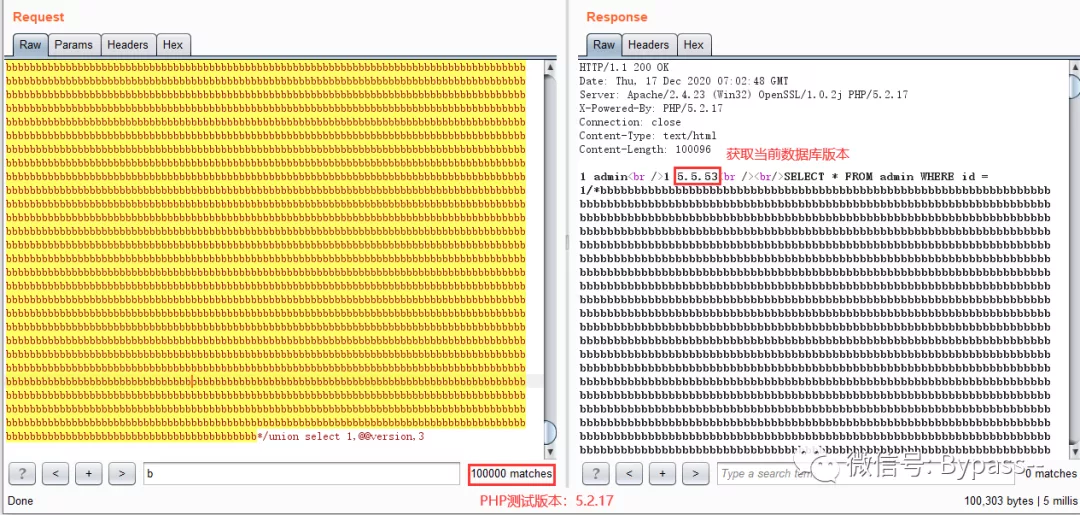Image resolution: width=1080 pixels, height=515 pixels.
Task: Click the 'Response' panel heading
Action: click(617, 17)
